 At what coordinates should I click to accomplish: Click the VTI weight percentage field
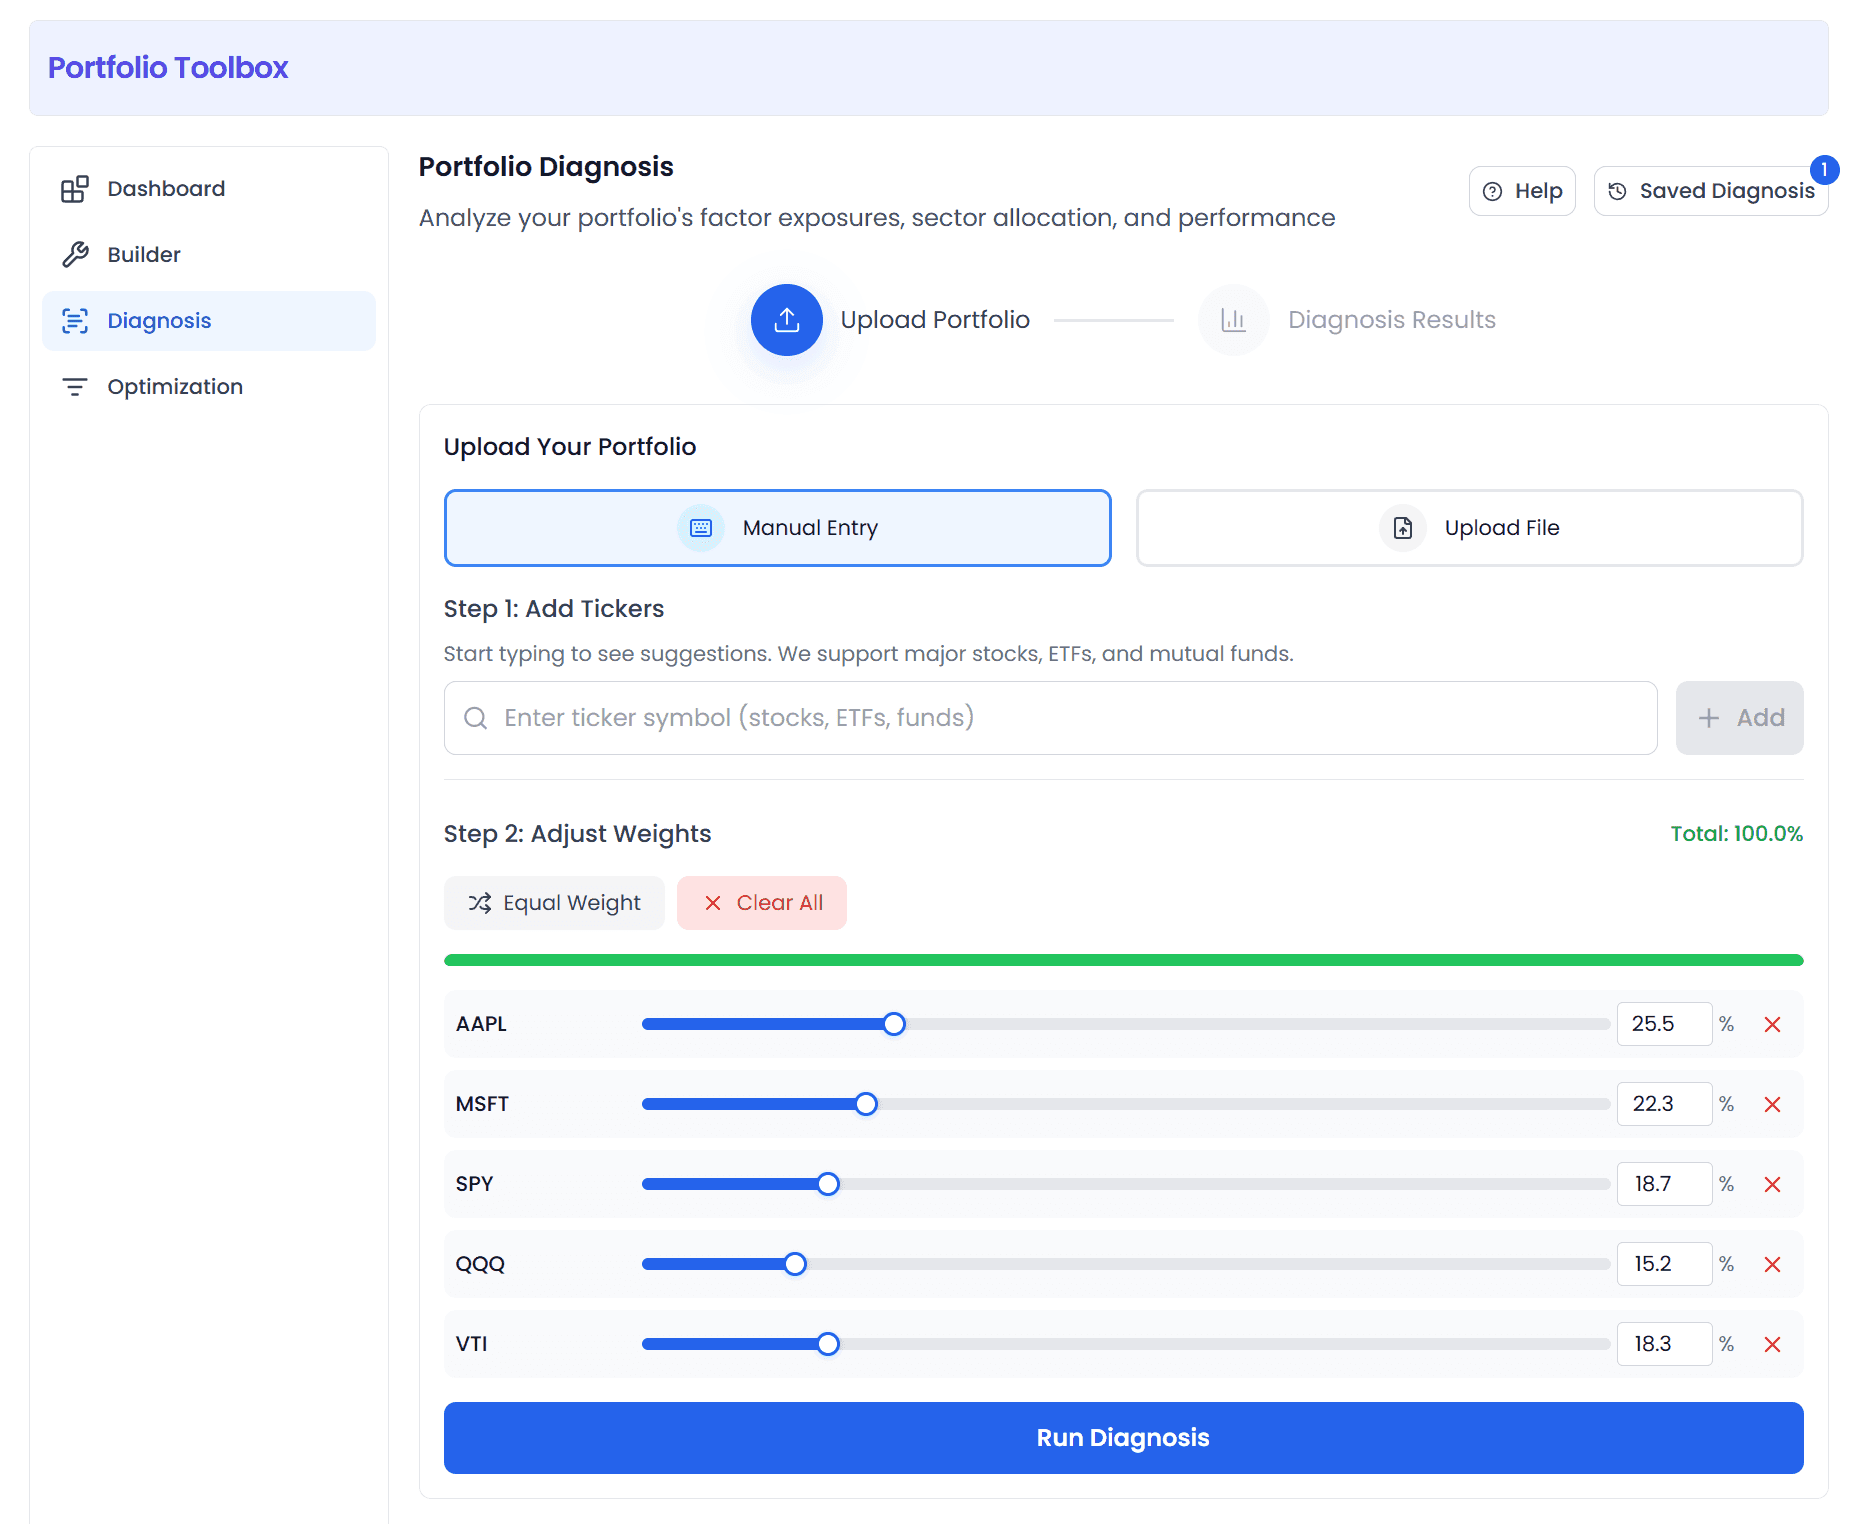tap(1664, 1344)
